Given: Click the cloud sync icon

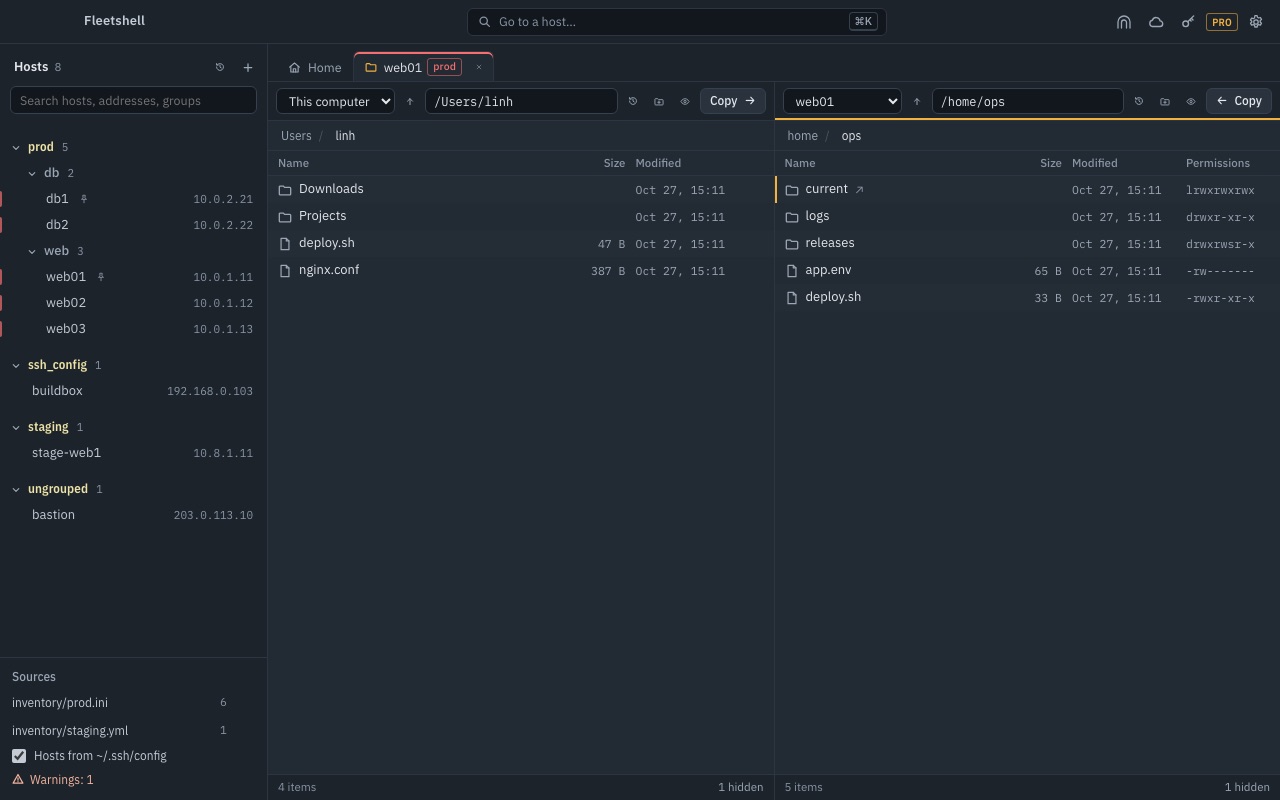Looking at the screenshot, I should click(x=1156, y=22).
